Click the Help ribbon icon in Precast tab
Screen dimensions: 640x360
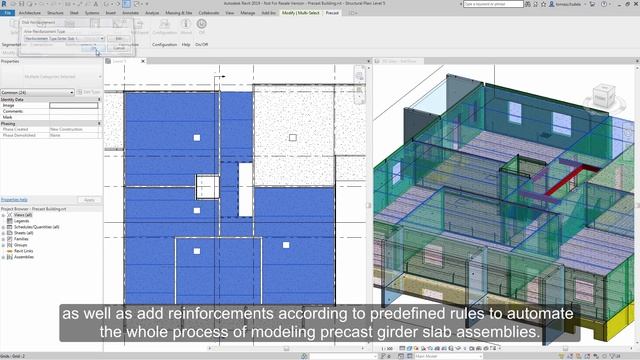(186, 24)
